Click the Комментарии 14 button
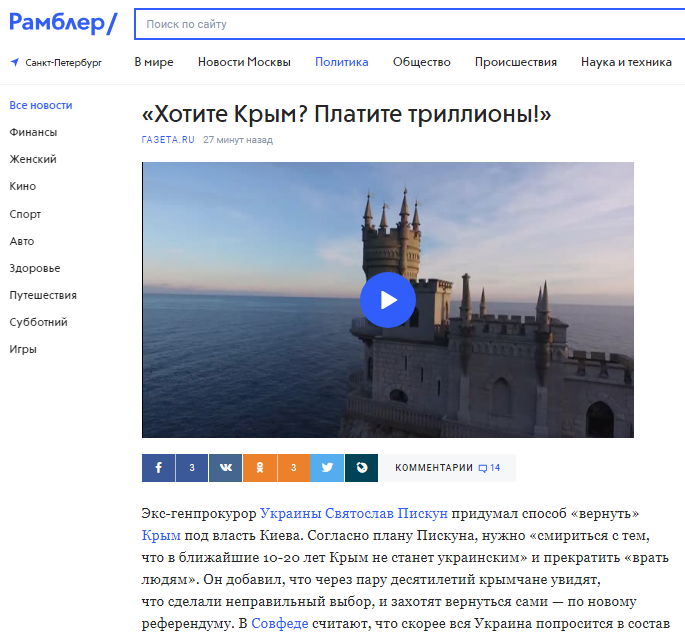Screen dimensions: 685x634 coord(447,468)
